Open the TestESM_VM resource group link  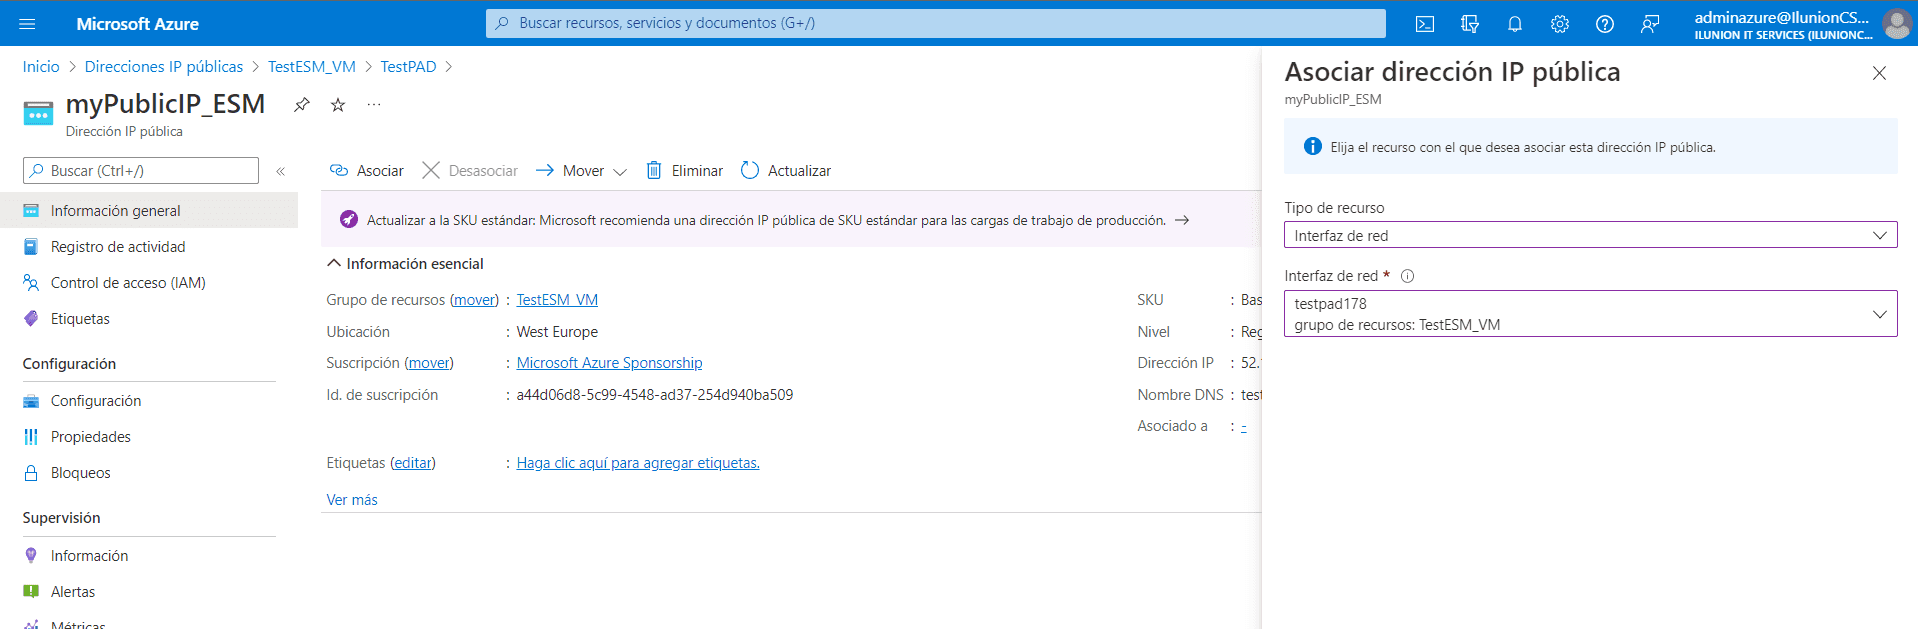[557, 300]
